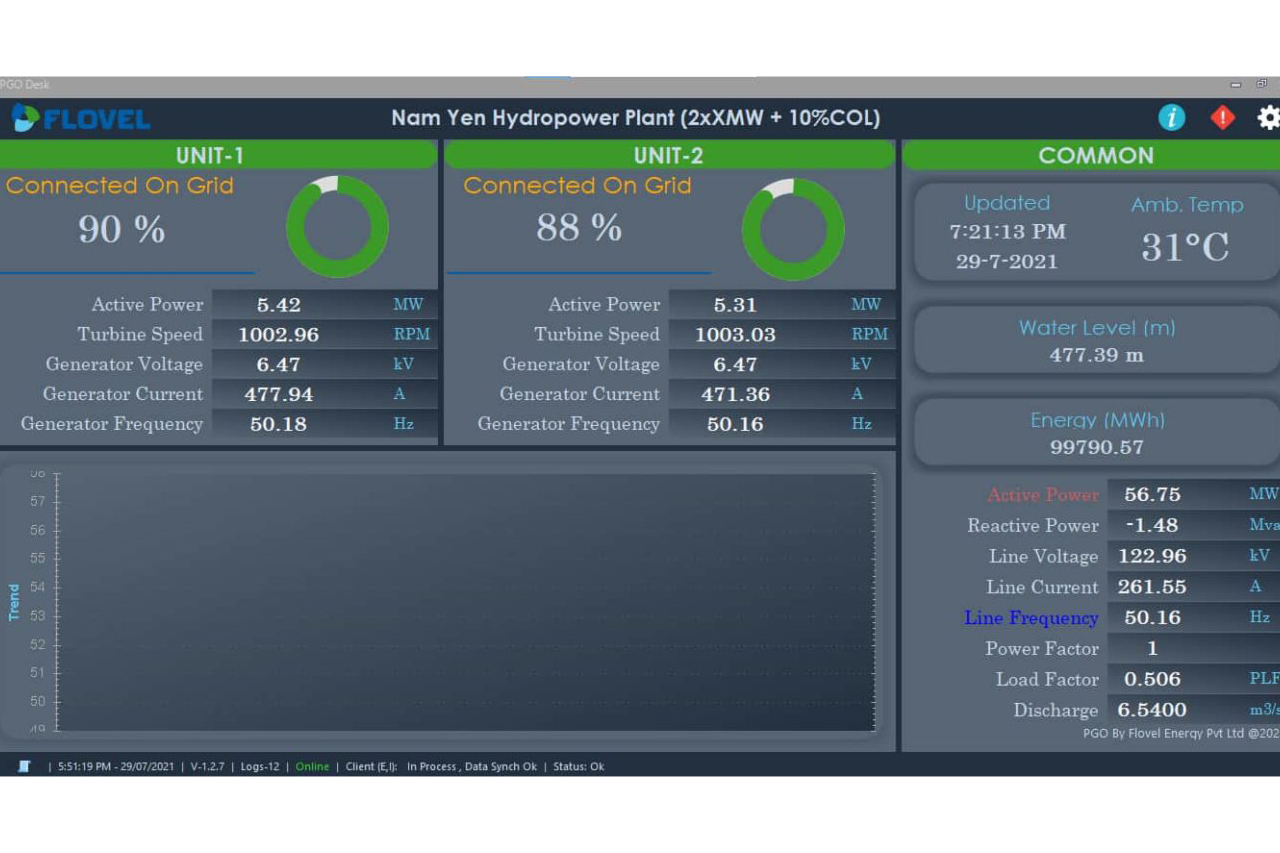
Task: Open settings via the gear icon
Action: click(1268, 118)
